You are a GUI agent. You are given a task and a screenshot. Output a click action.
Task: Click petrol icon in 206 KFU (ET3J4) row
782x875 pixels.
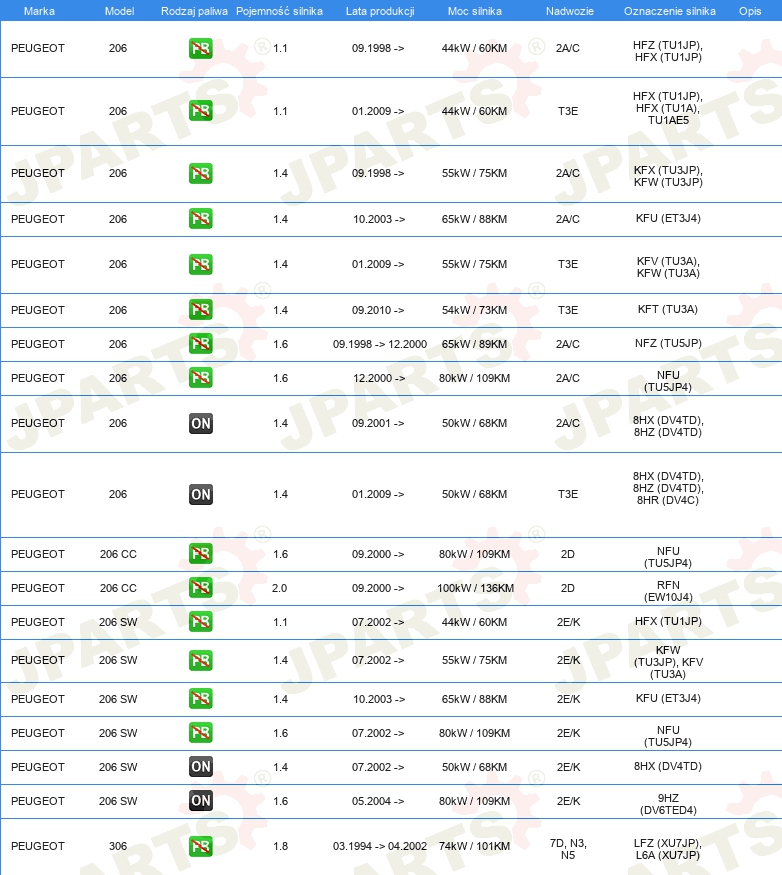click(200, 219)
